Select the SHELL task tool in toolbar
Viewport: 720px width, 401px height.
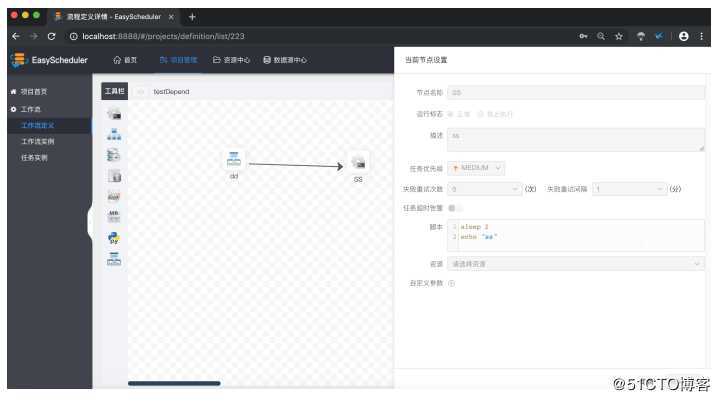(x=114, y=113)
